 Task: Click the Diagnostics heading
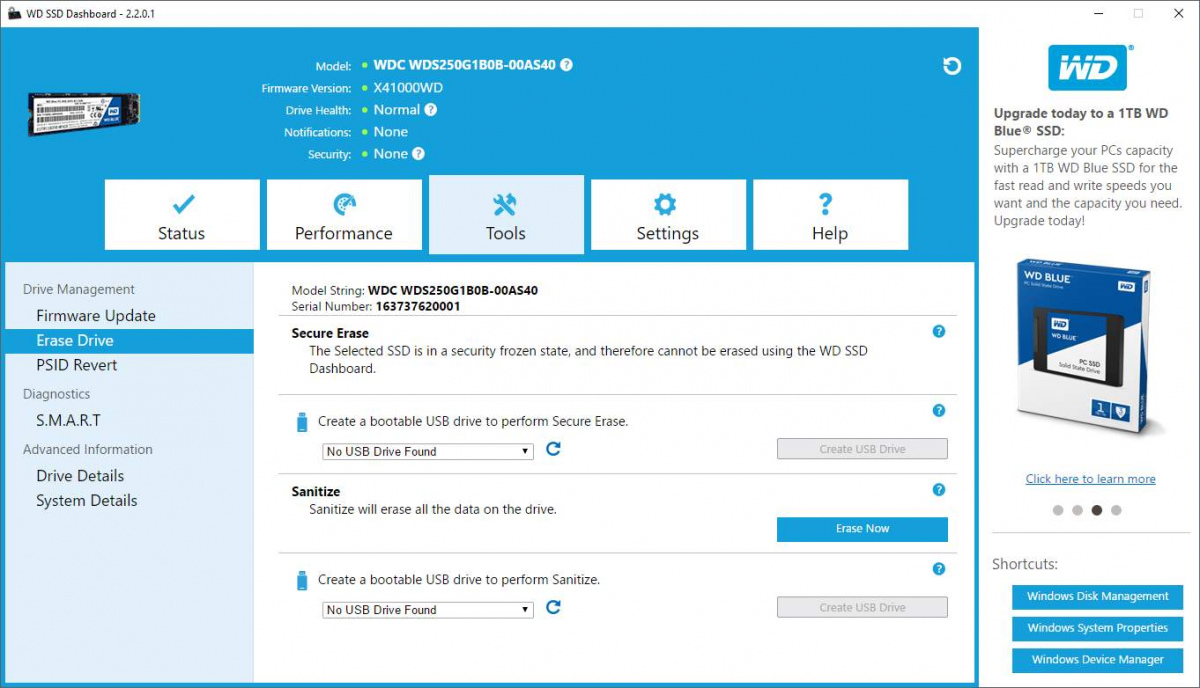coord(57,394)
